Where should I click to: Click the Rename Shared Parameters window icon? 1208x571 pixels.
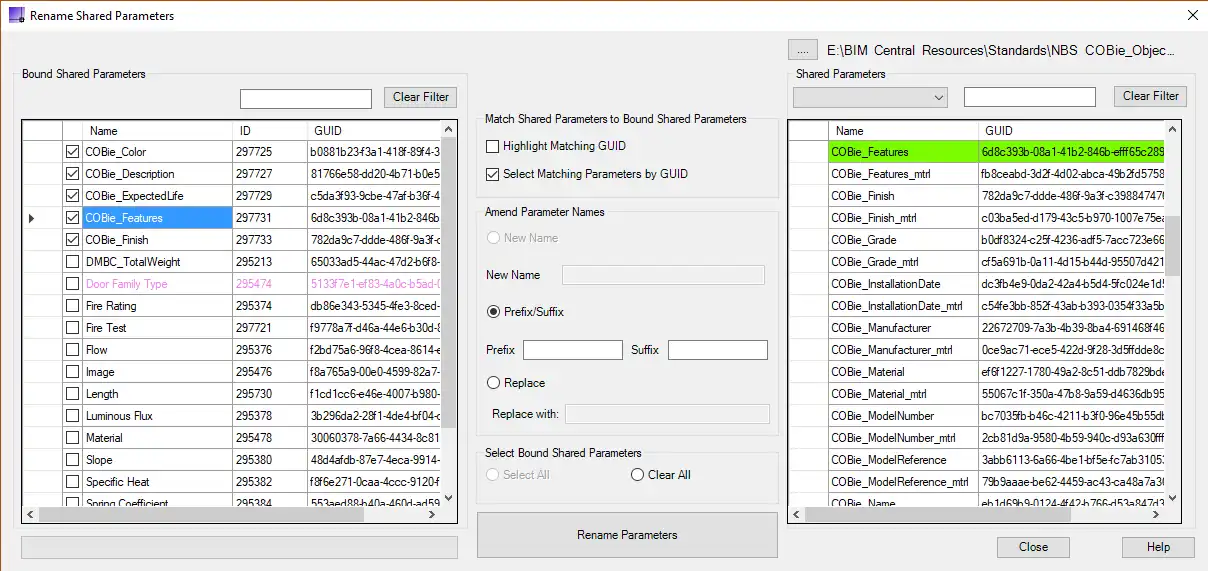click(16, 15)
